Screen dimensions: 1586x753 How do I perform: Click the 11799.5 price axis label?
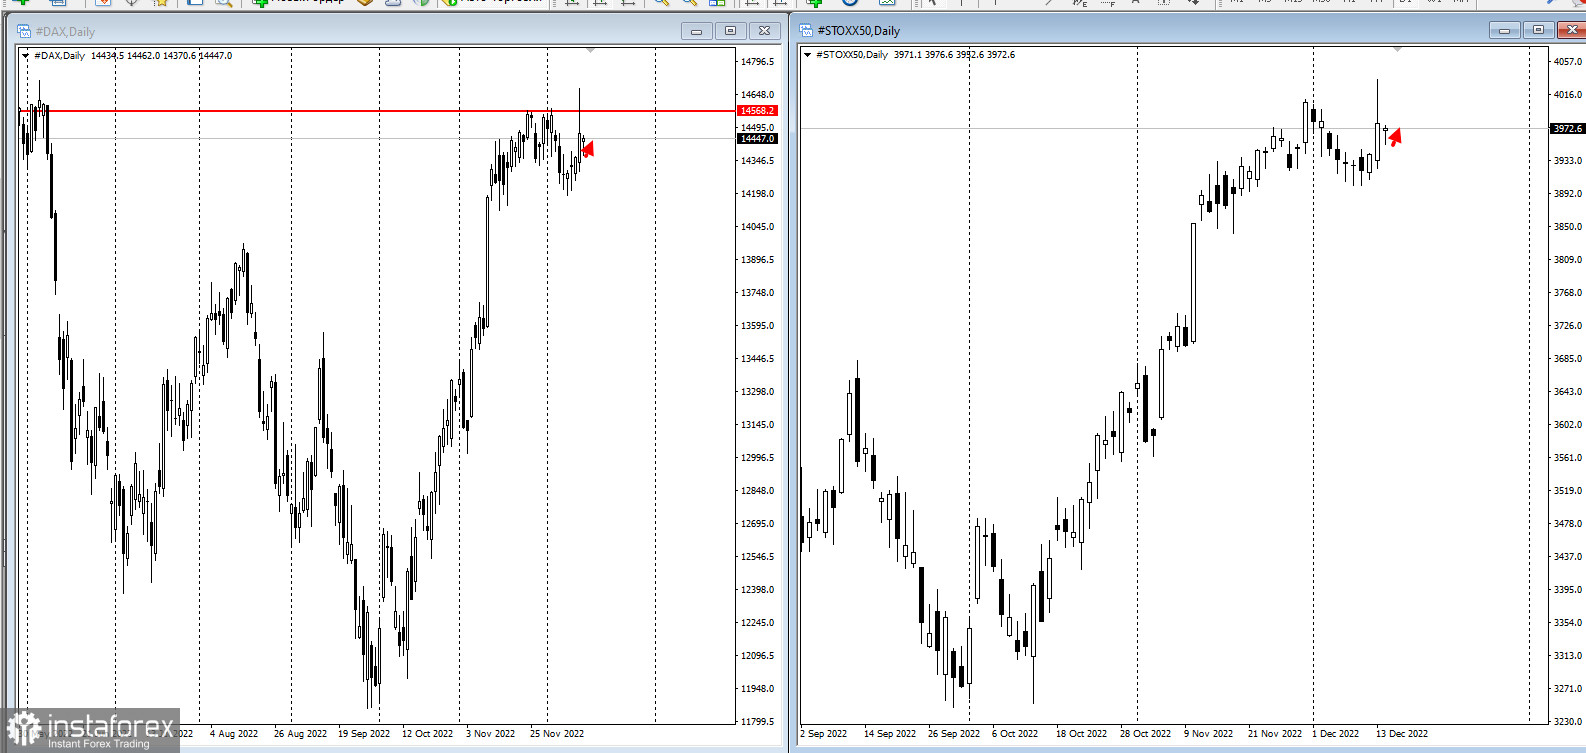coord(757,722)
